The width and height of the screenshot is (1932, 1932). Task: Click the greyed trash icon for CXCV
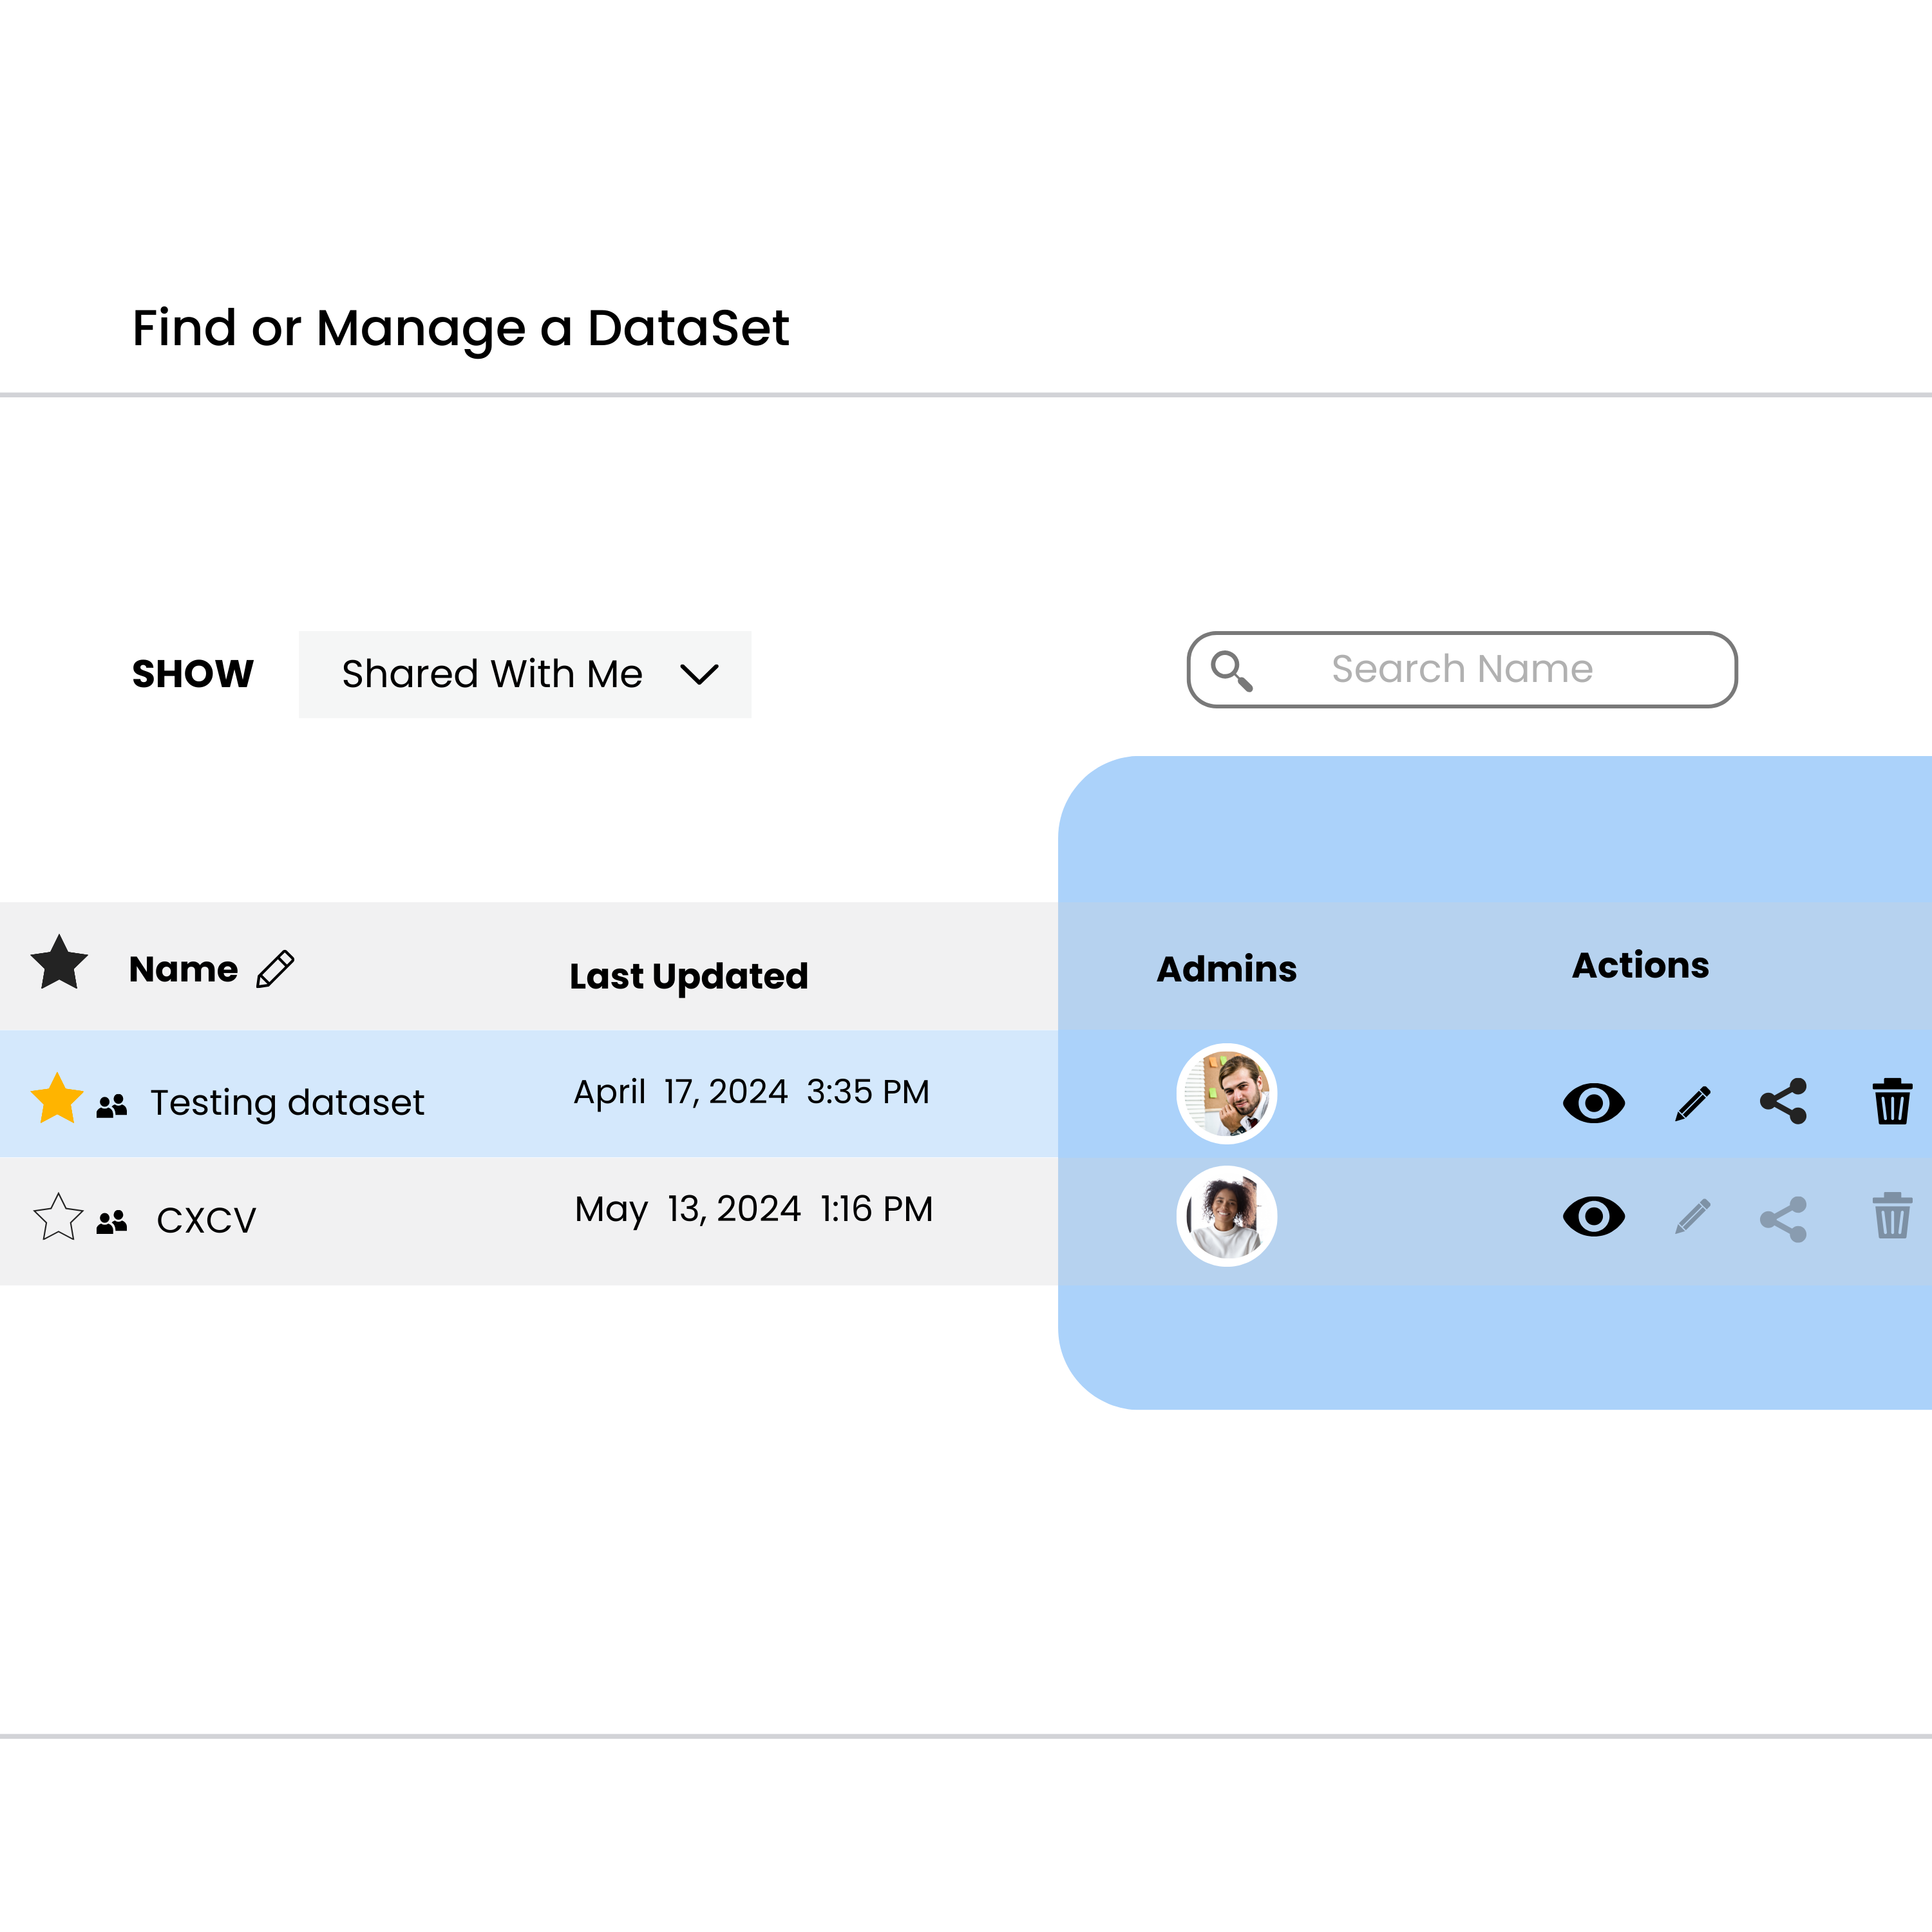pyautogui.click(x=1892, y=1216)
